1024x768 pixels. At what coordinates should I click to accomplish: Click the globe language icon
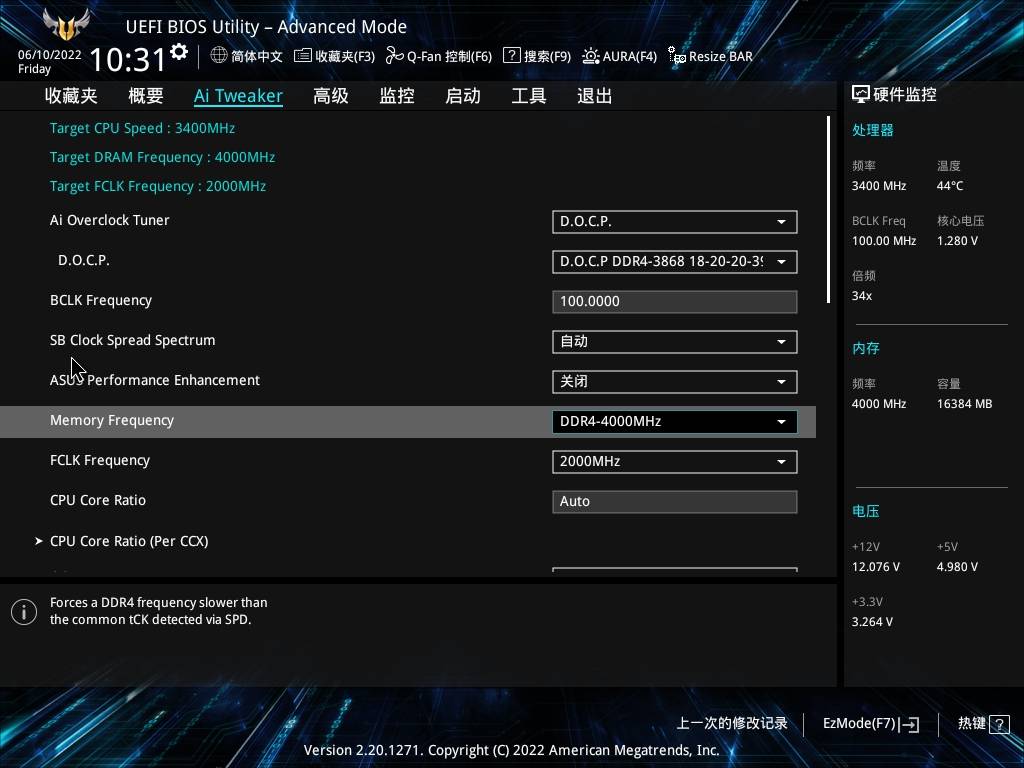pos(219,56)
